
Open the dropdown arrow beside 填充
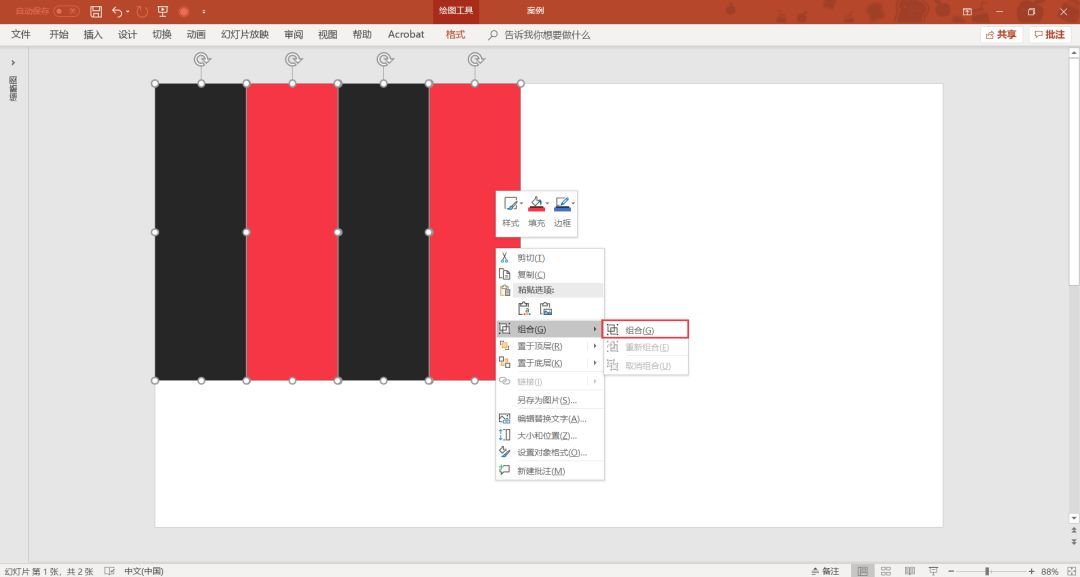(548, 203)
